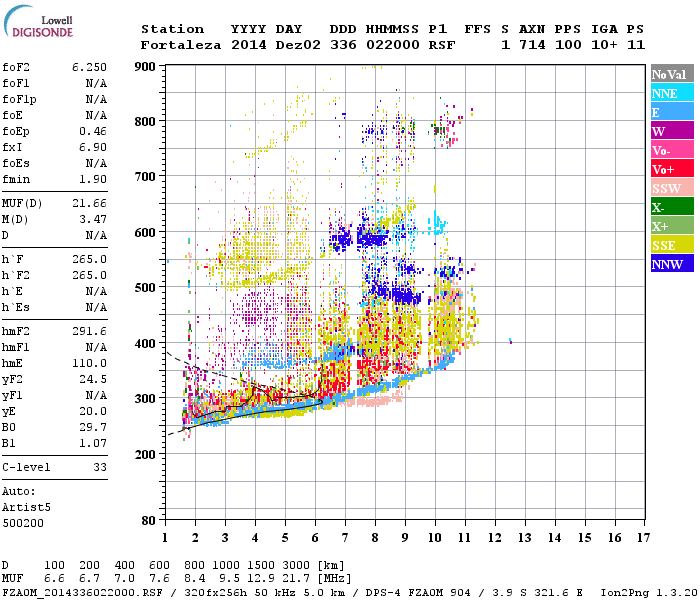Image resolution: width=700 pixels, height=600 pixels.
Task: Click the Lowell Digisonde logo
Action: pos(38,22)
